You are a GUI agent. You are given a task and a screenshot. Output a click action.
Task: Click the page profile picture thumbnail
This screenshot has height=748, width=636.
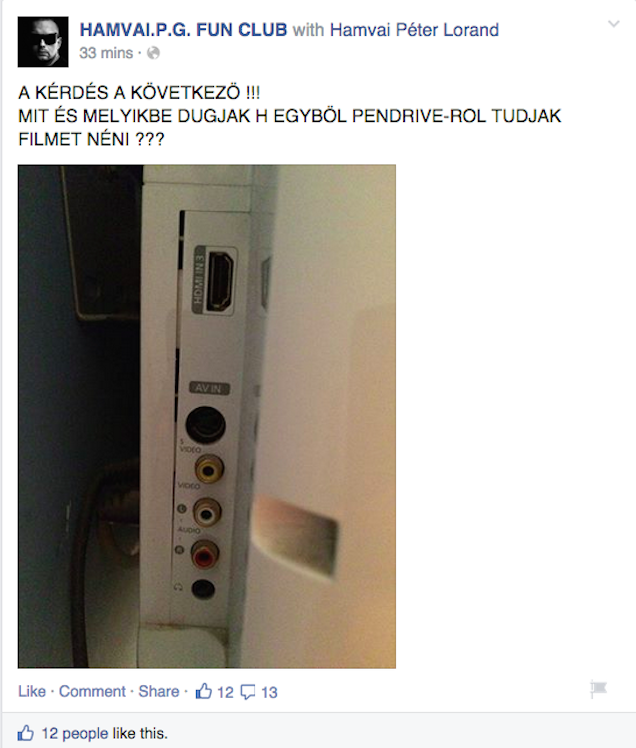[43, 42]
